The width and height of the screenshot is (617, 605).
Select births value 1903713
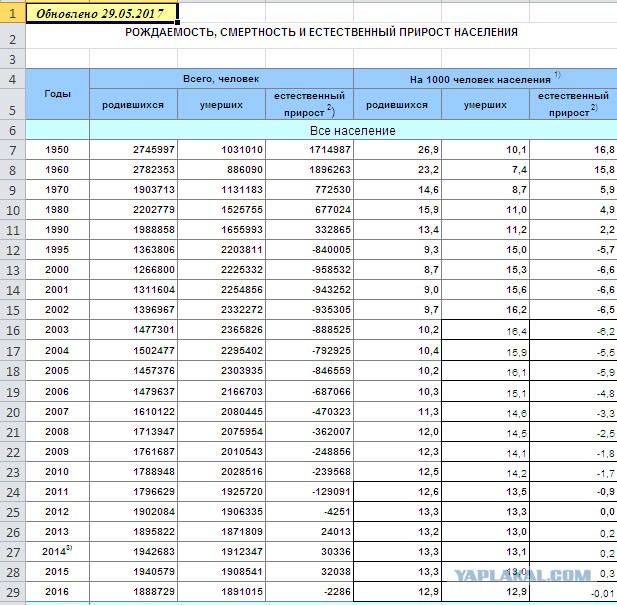[x=133, y=190]
